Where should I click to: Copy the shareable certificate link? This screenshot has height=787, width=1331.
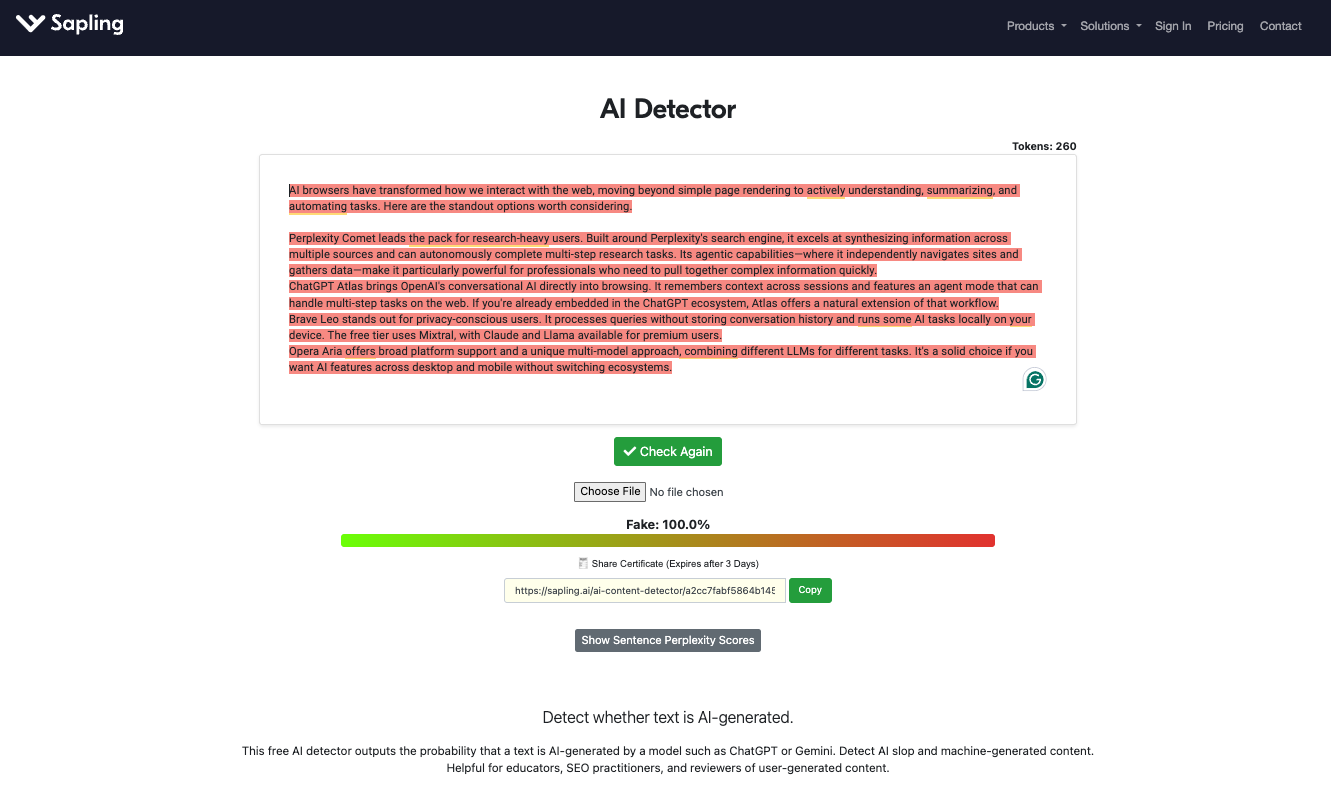[810, 590]
